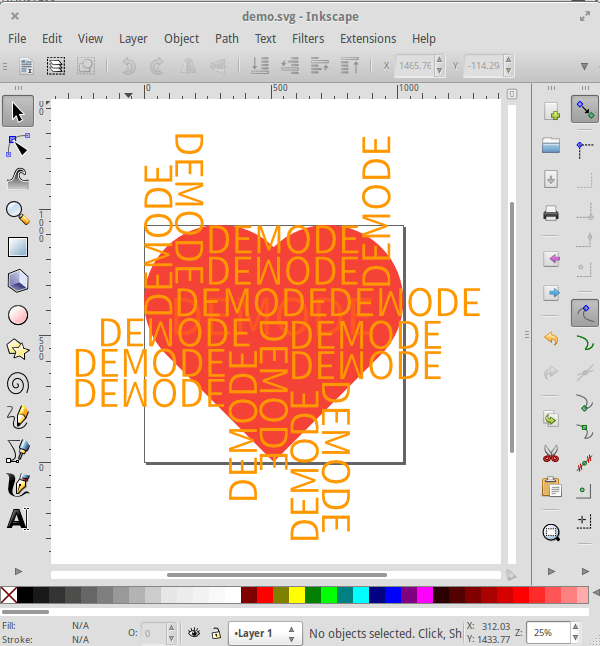Toggle snap nodes or handles button
Image resolution: width=600 pixels, height=646 pixels.
click(585, 314)
